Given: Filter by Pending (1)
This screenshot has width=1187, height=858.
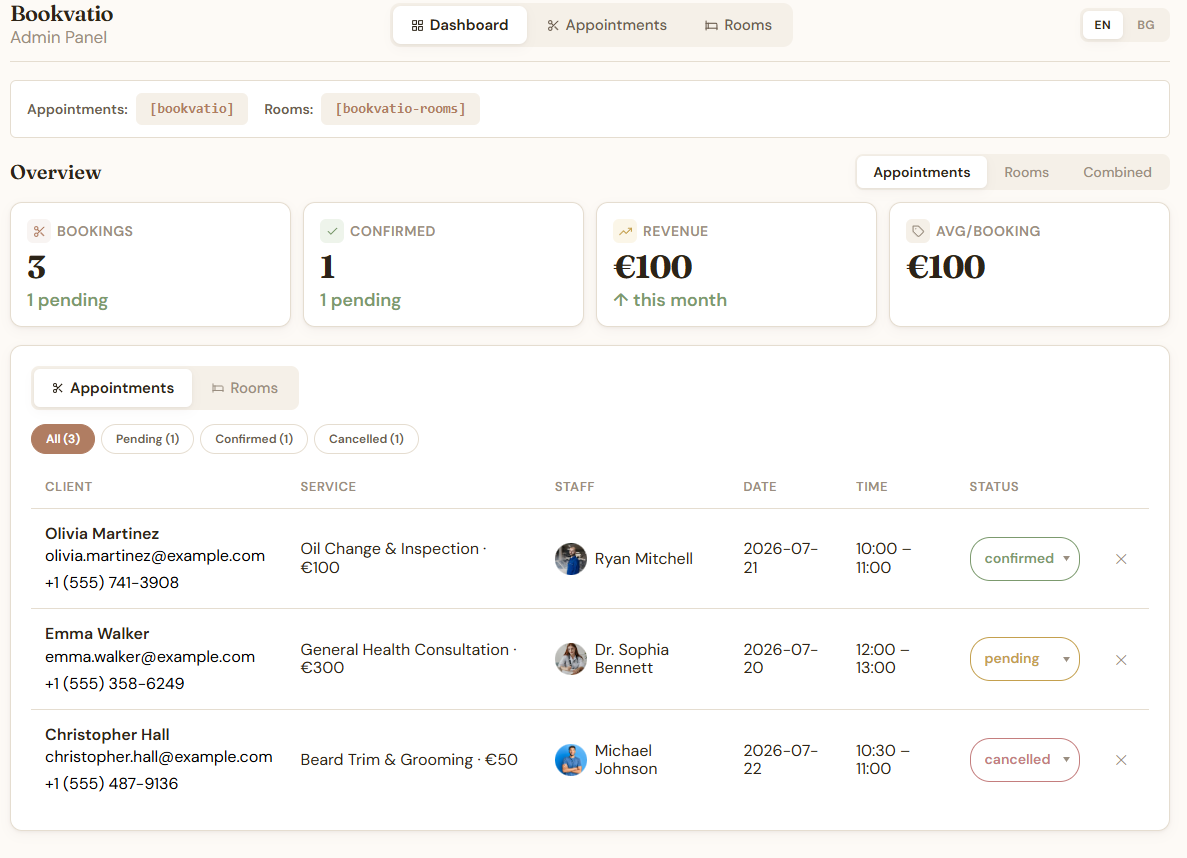Looking at the screenshot, I should point(148,439).
